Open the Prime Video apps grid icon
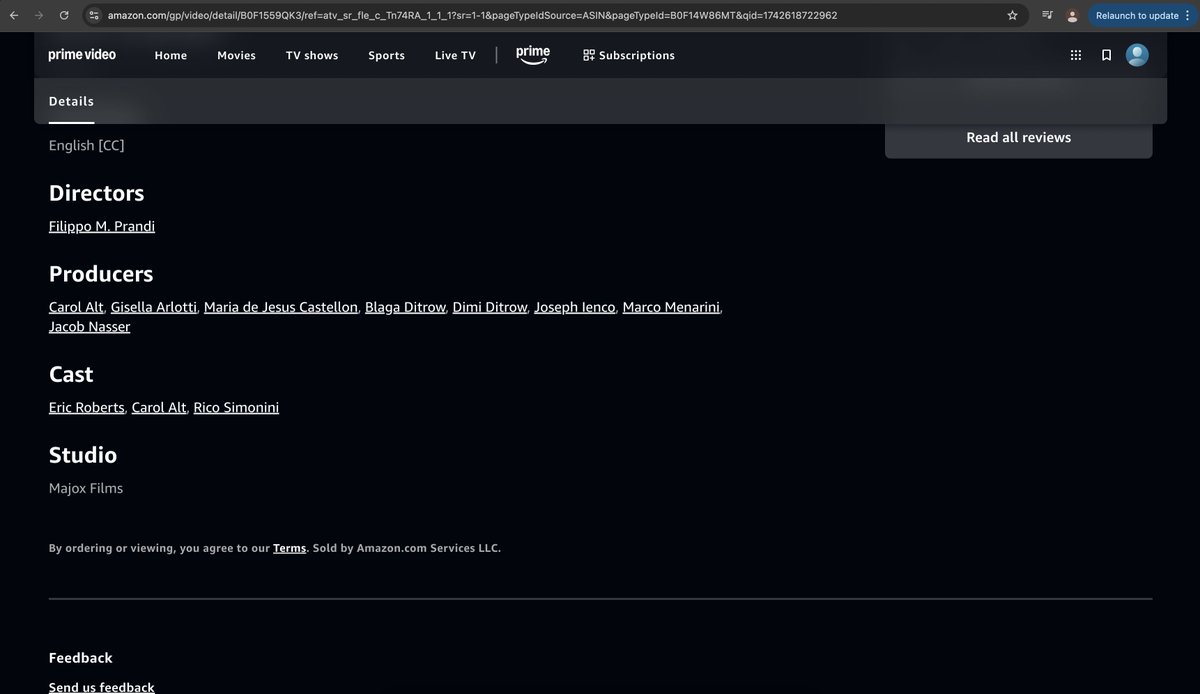 pyautogui.click(x=1076, y=55)
